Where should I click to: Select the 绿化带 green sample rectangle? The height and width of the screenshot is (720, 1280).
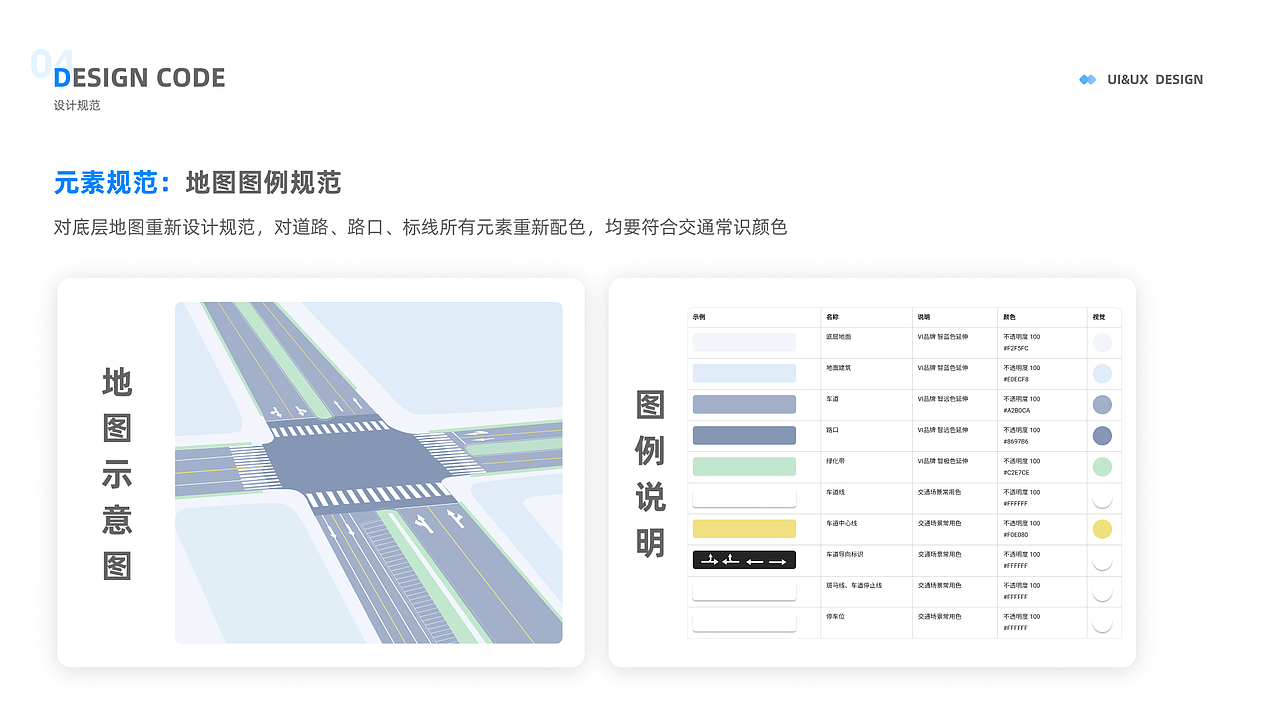click(744, 466)
